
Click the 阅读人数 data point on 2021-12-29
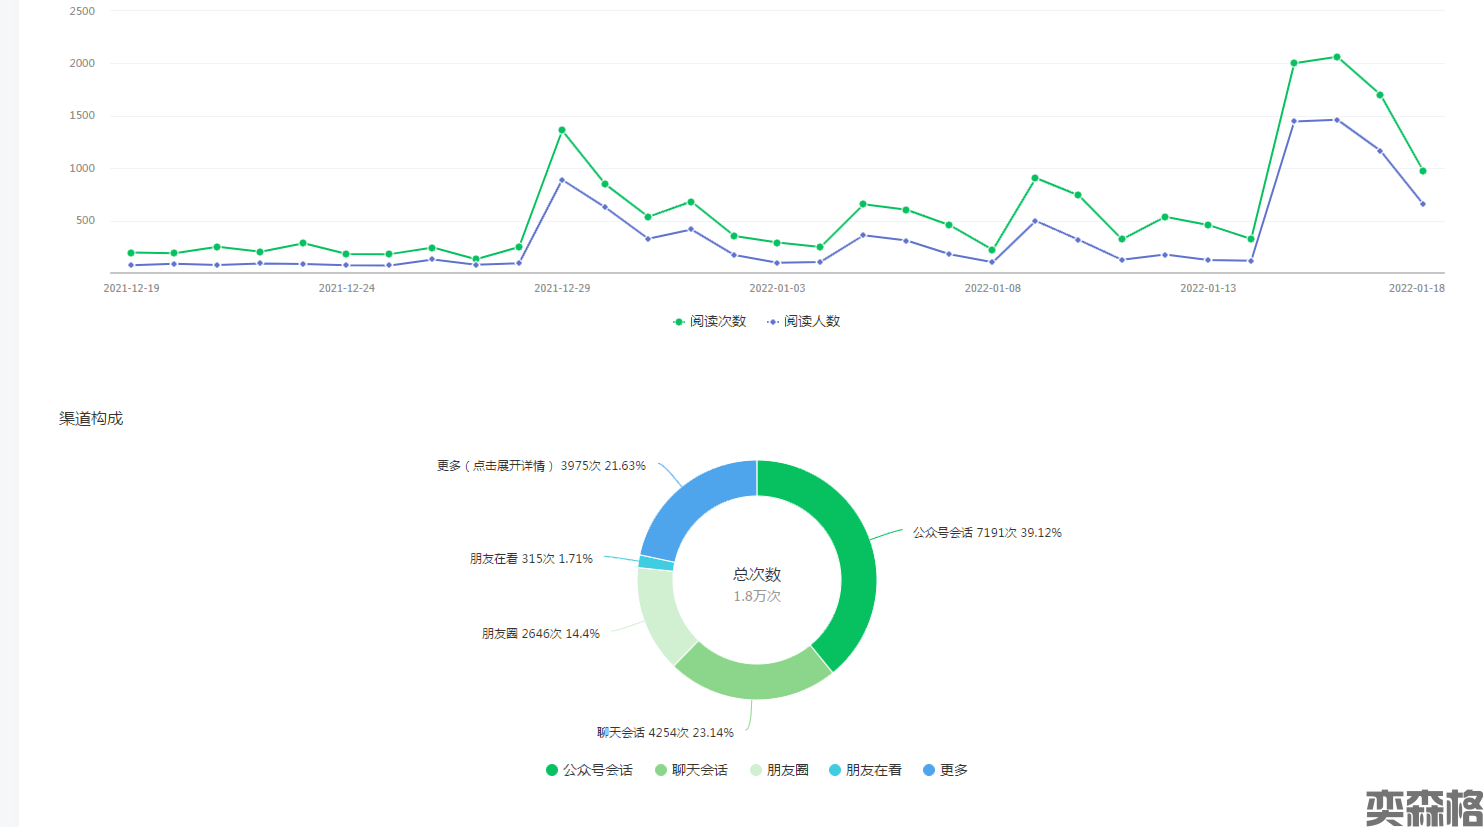pos(562,180)
